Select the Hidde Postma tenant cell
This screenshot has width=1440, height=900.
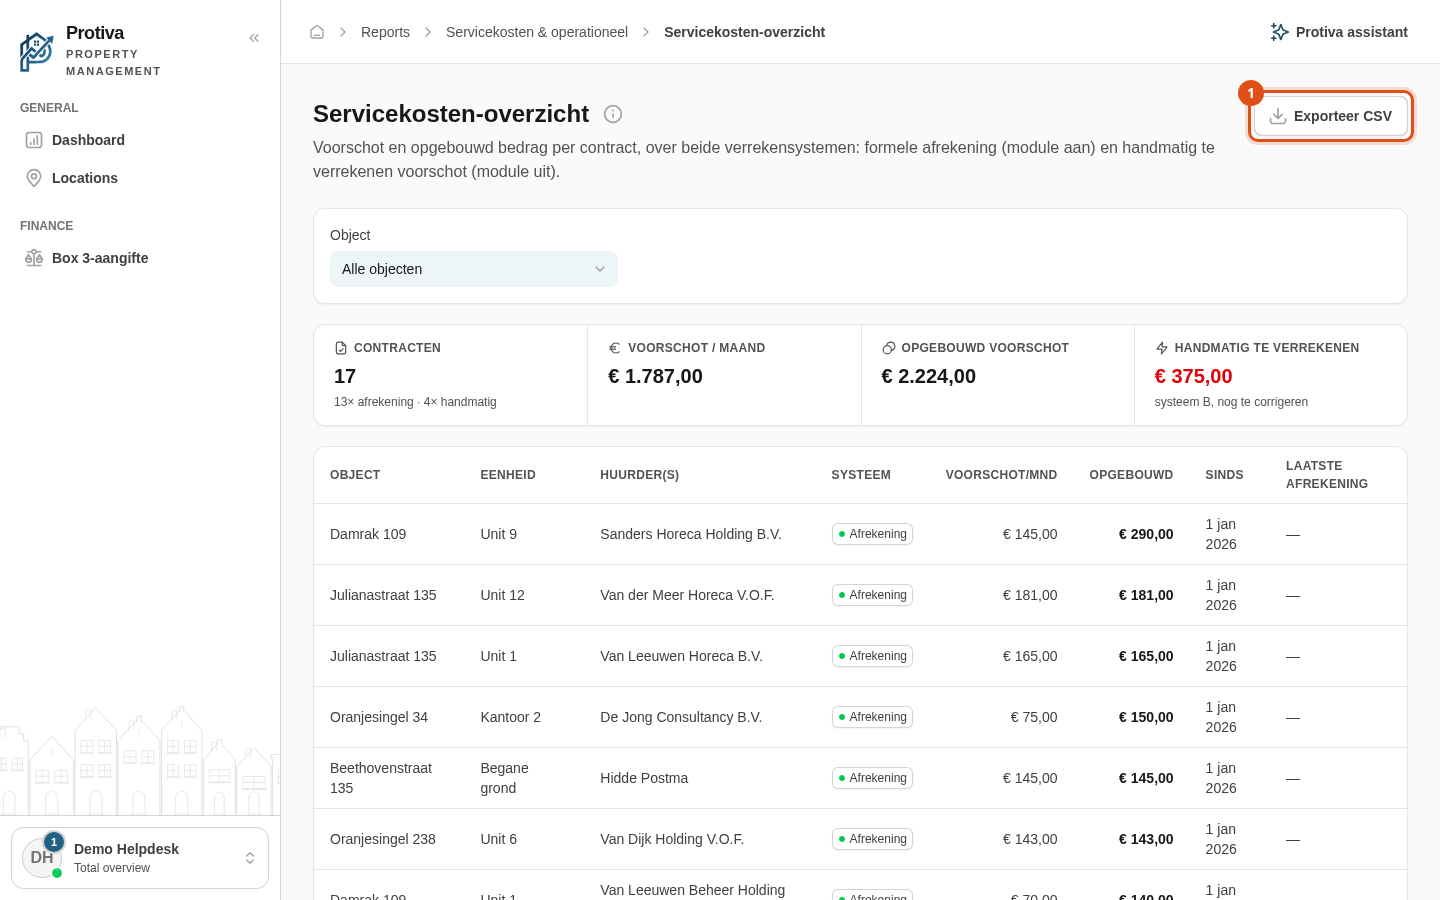tap(644, 778)
